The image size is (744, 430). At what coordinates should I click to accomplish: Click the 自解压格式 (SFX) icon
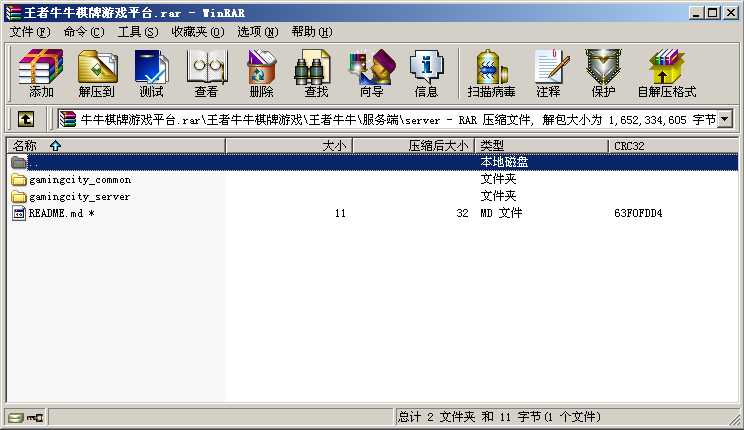(667, 73)
